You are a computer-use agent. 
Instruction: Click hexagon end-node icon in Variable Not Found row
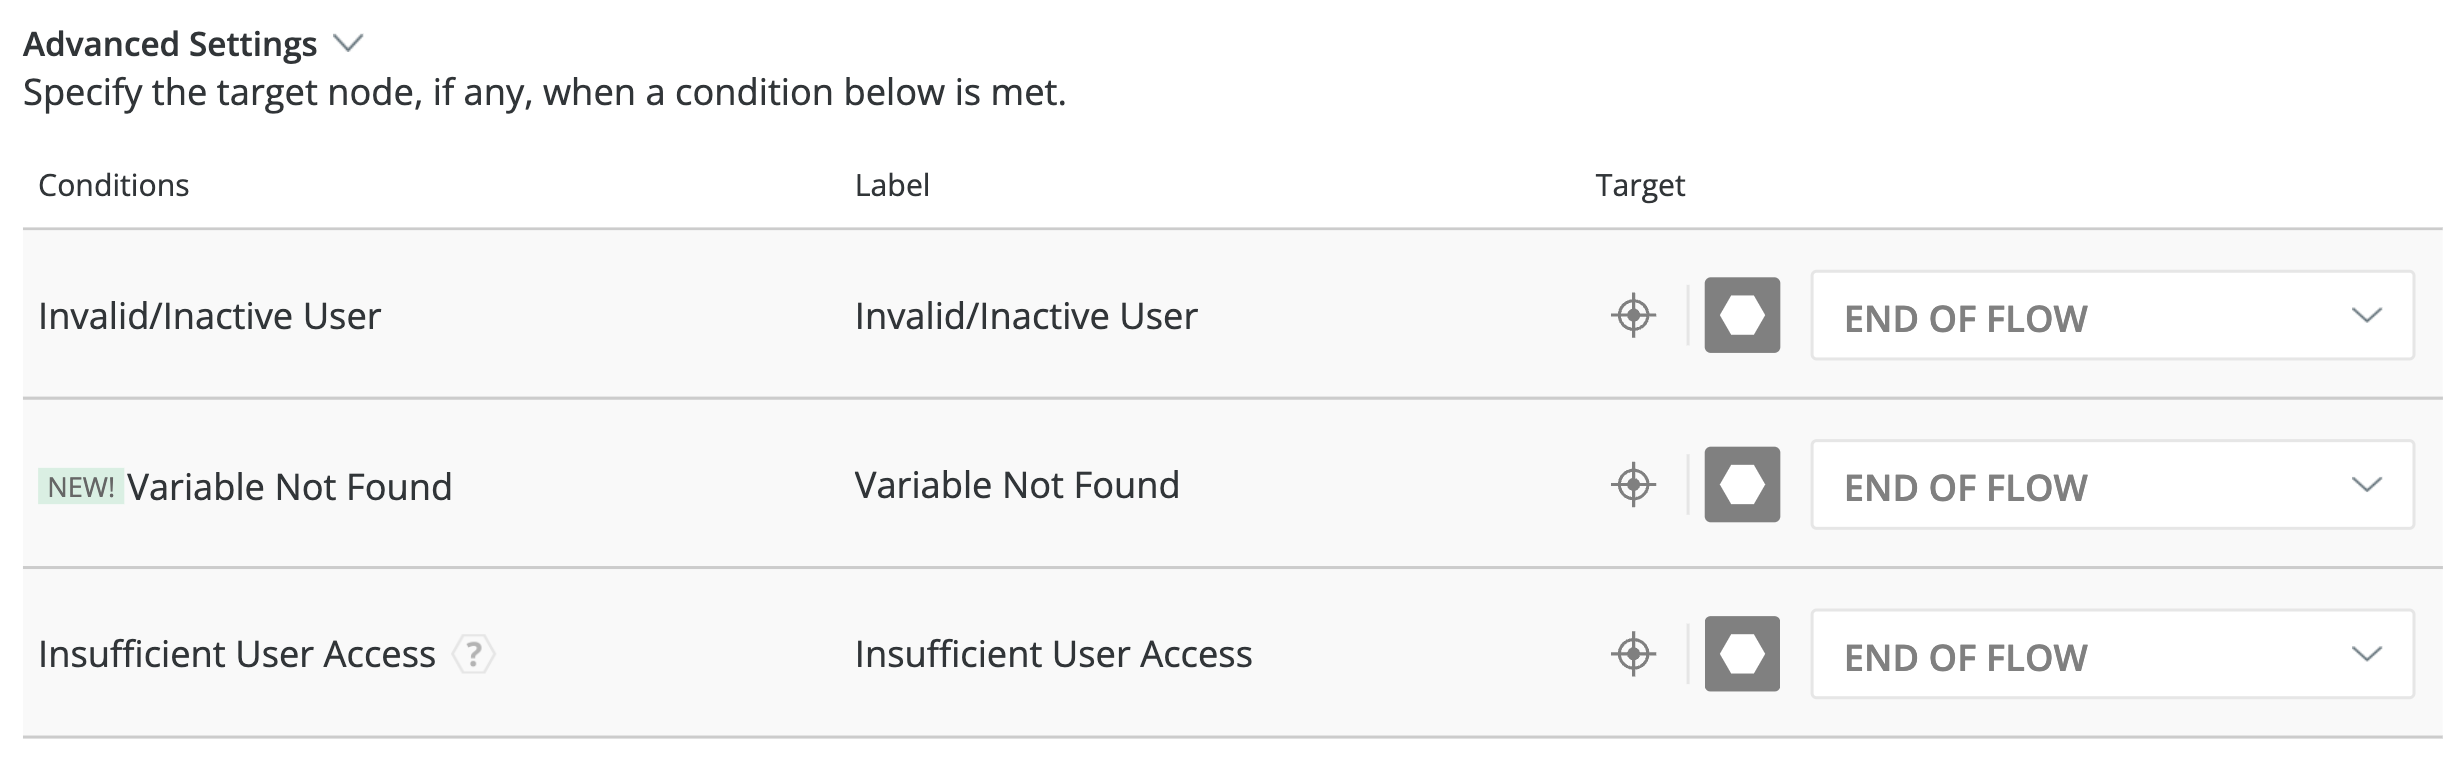coord(1742,485)
